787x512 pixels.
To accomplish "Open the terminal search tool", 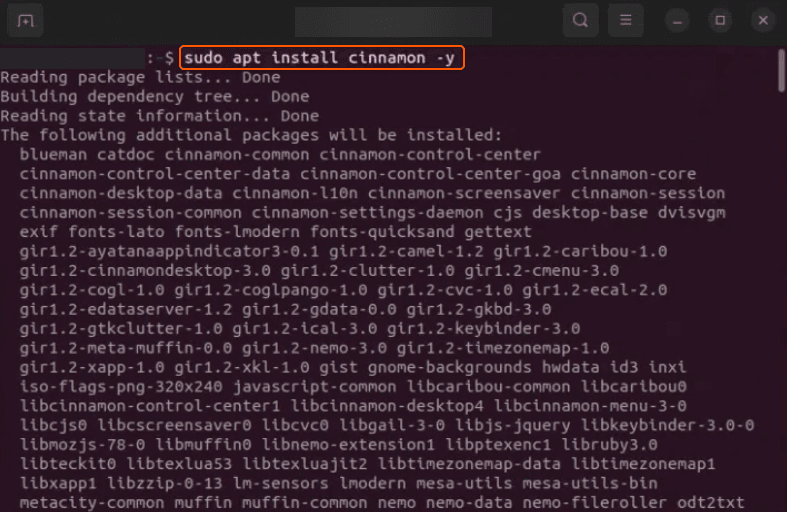I will coord(580,21).
